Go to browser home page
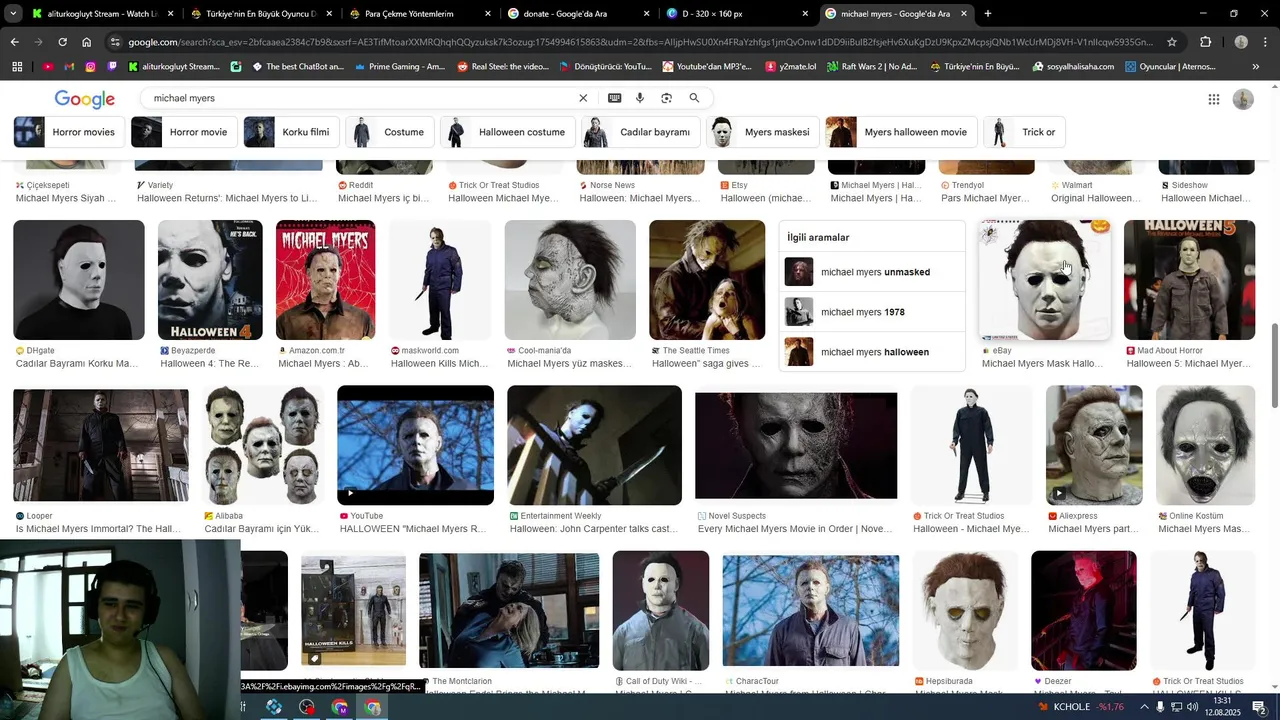Viewport: 1280px width, 720px height. coord(87,42)
